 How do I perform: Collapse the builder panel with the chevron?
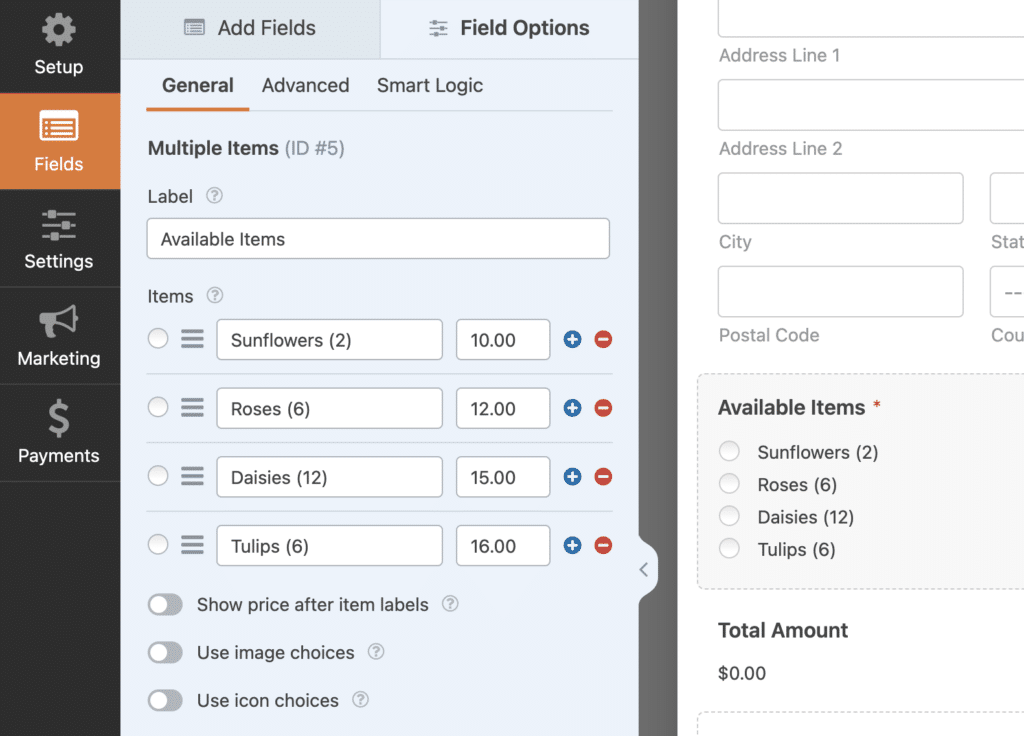pos(643,568)
